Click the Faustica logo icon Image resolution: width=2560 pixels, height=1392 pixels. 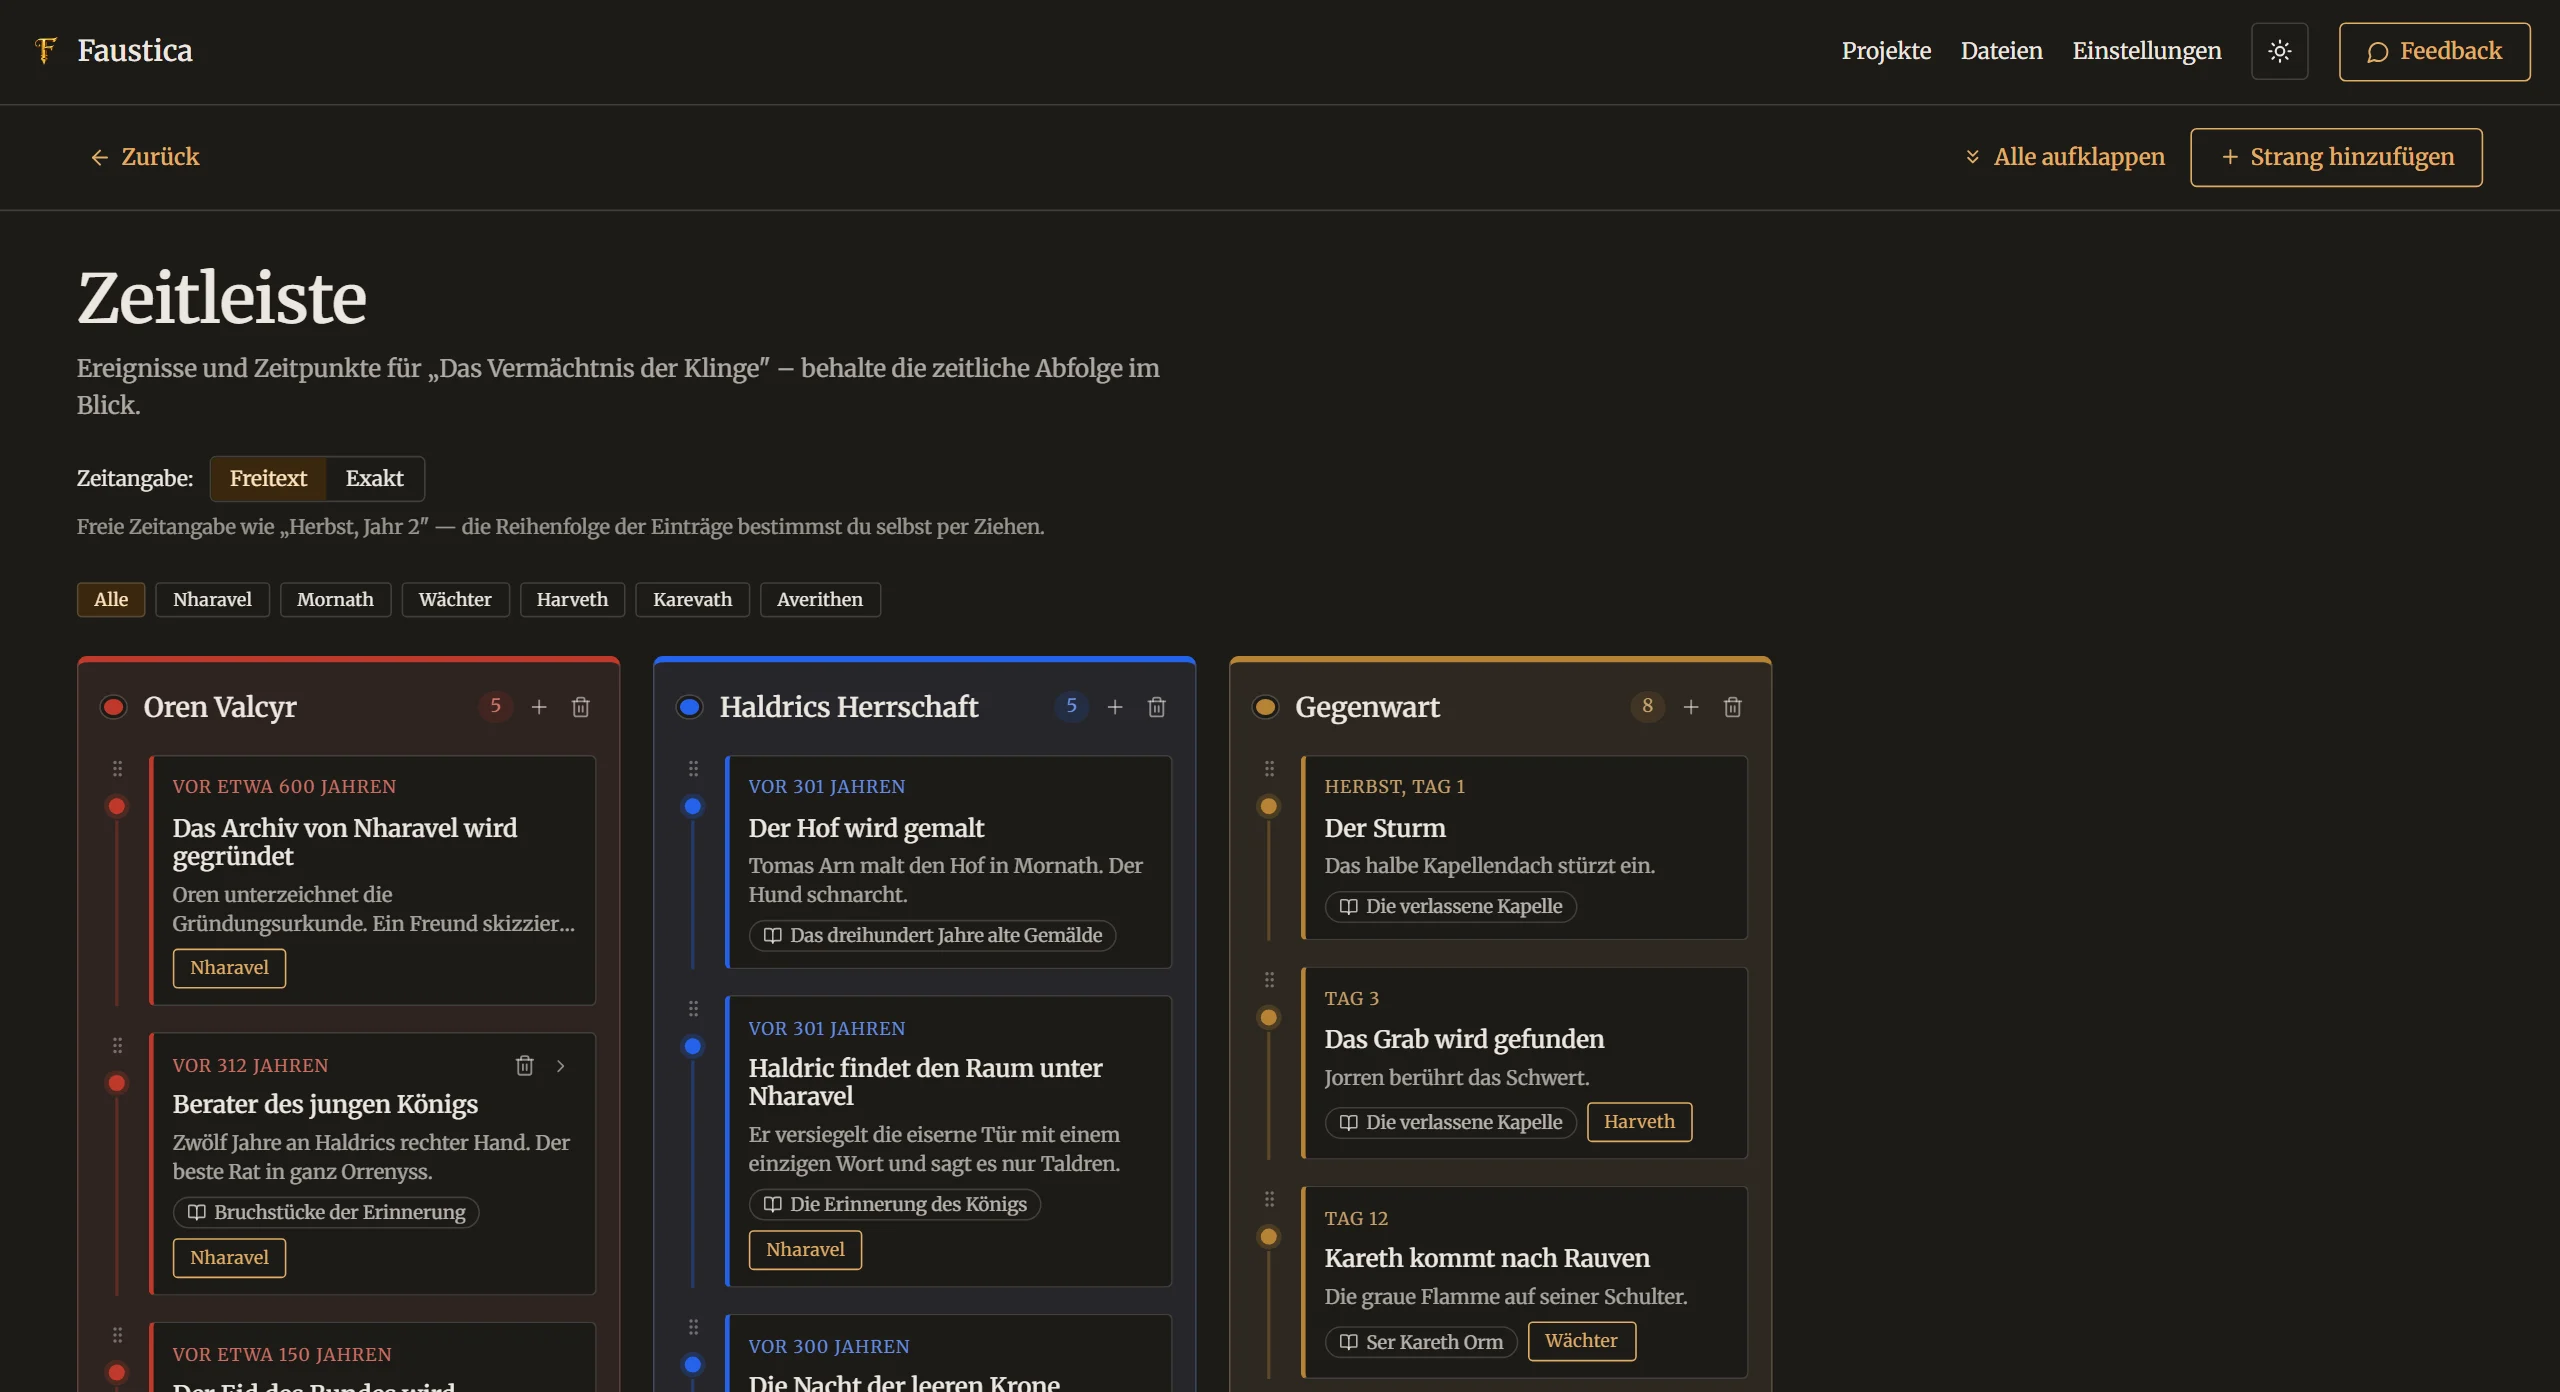point(45,50)
